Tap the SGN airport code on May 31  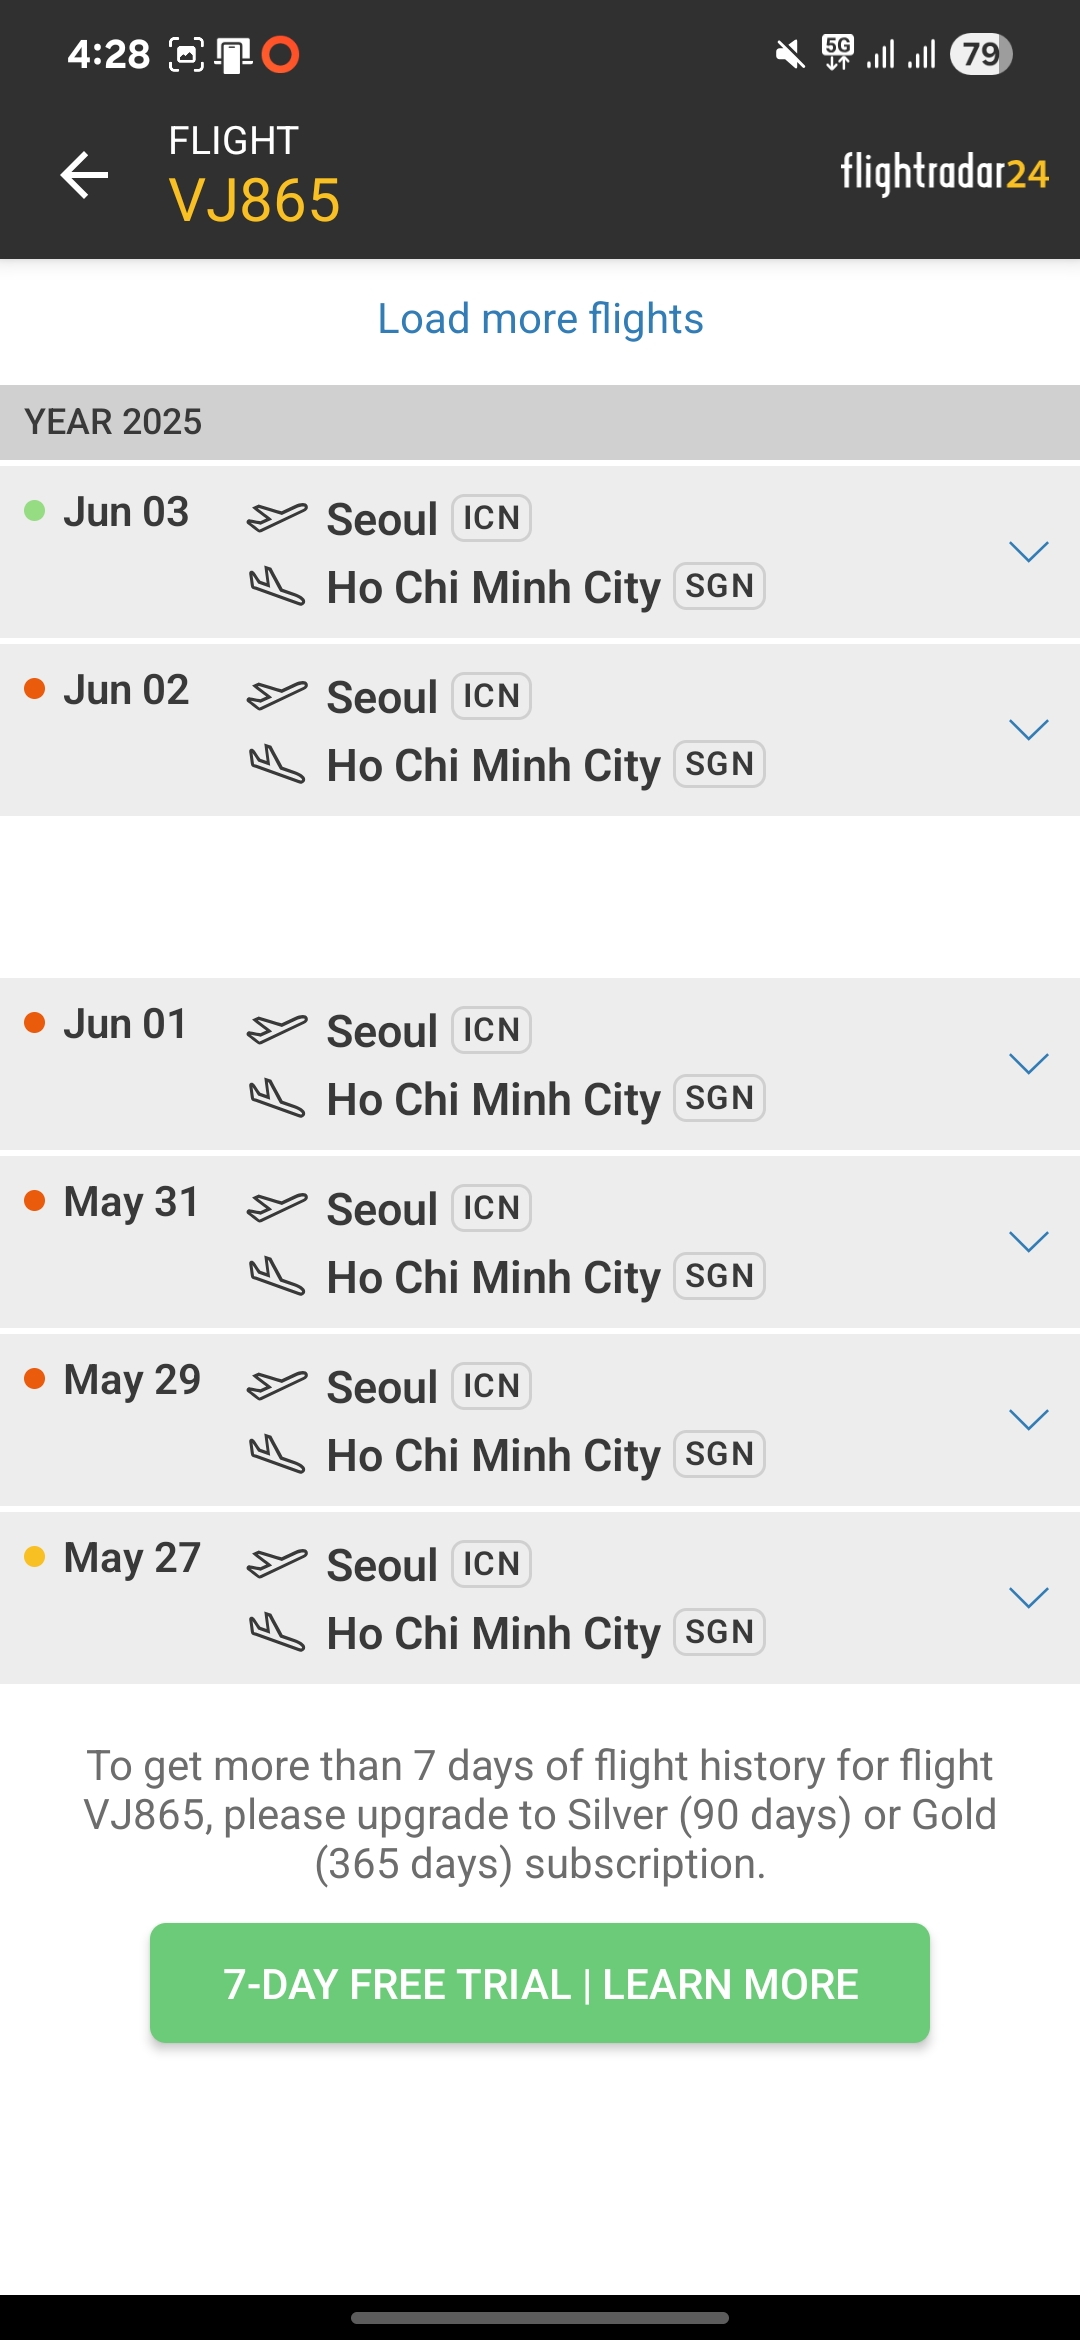(719, 1276)
